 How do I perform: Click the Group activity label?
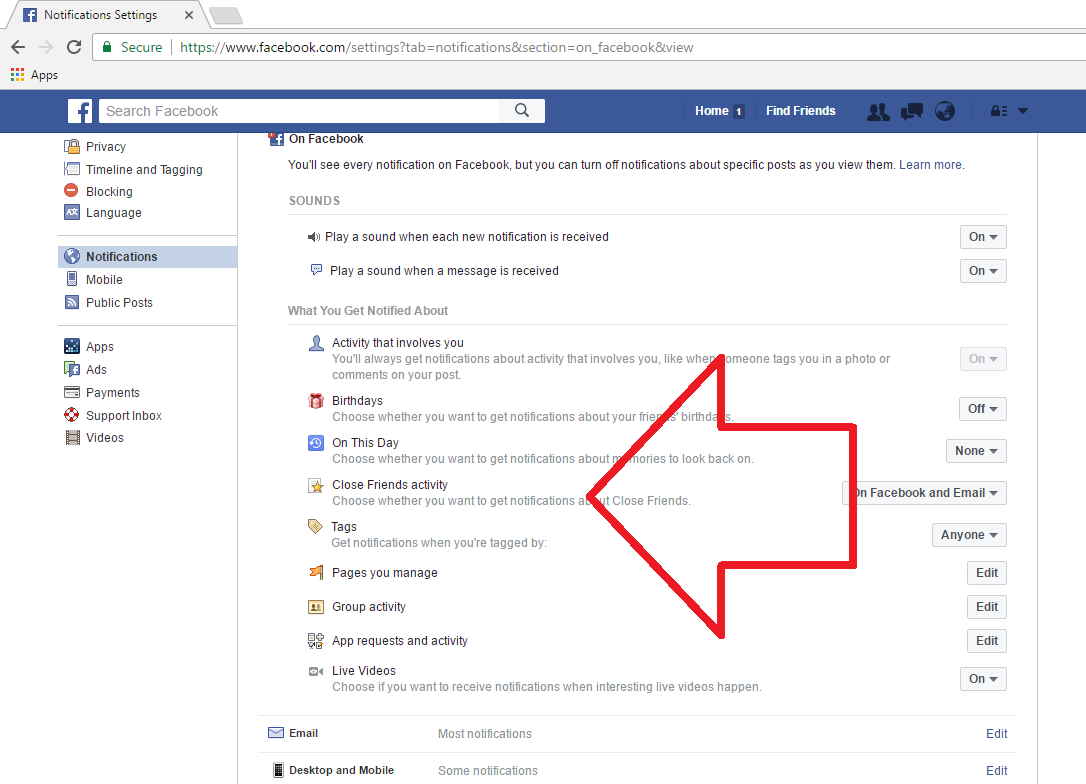368,607
